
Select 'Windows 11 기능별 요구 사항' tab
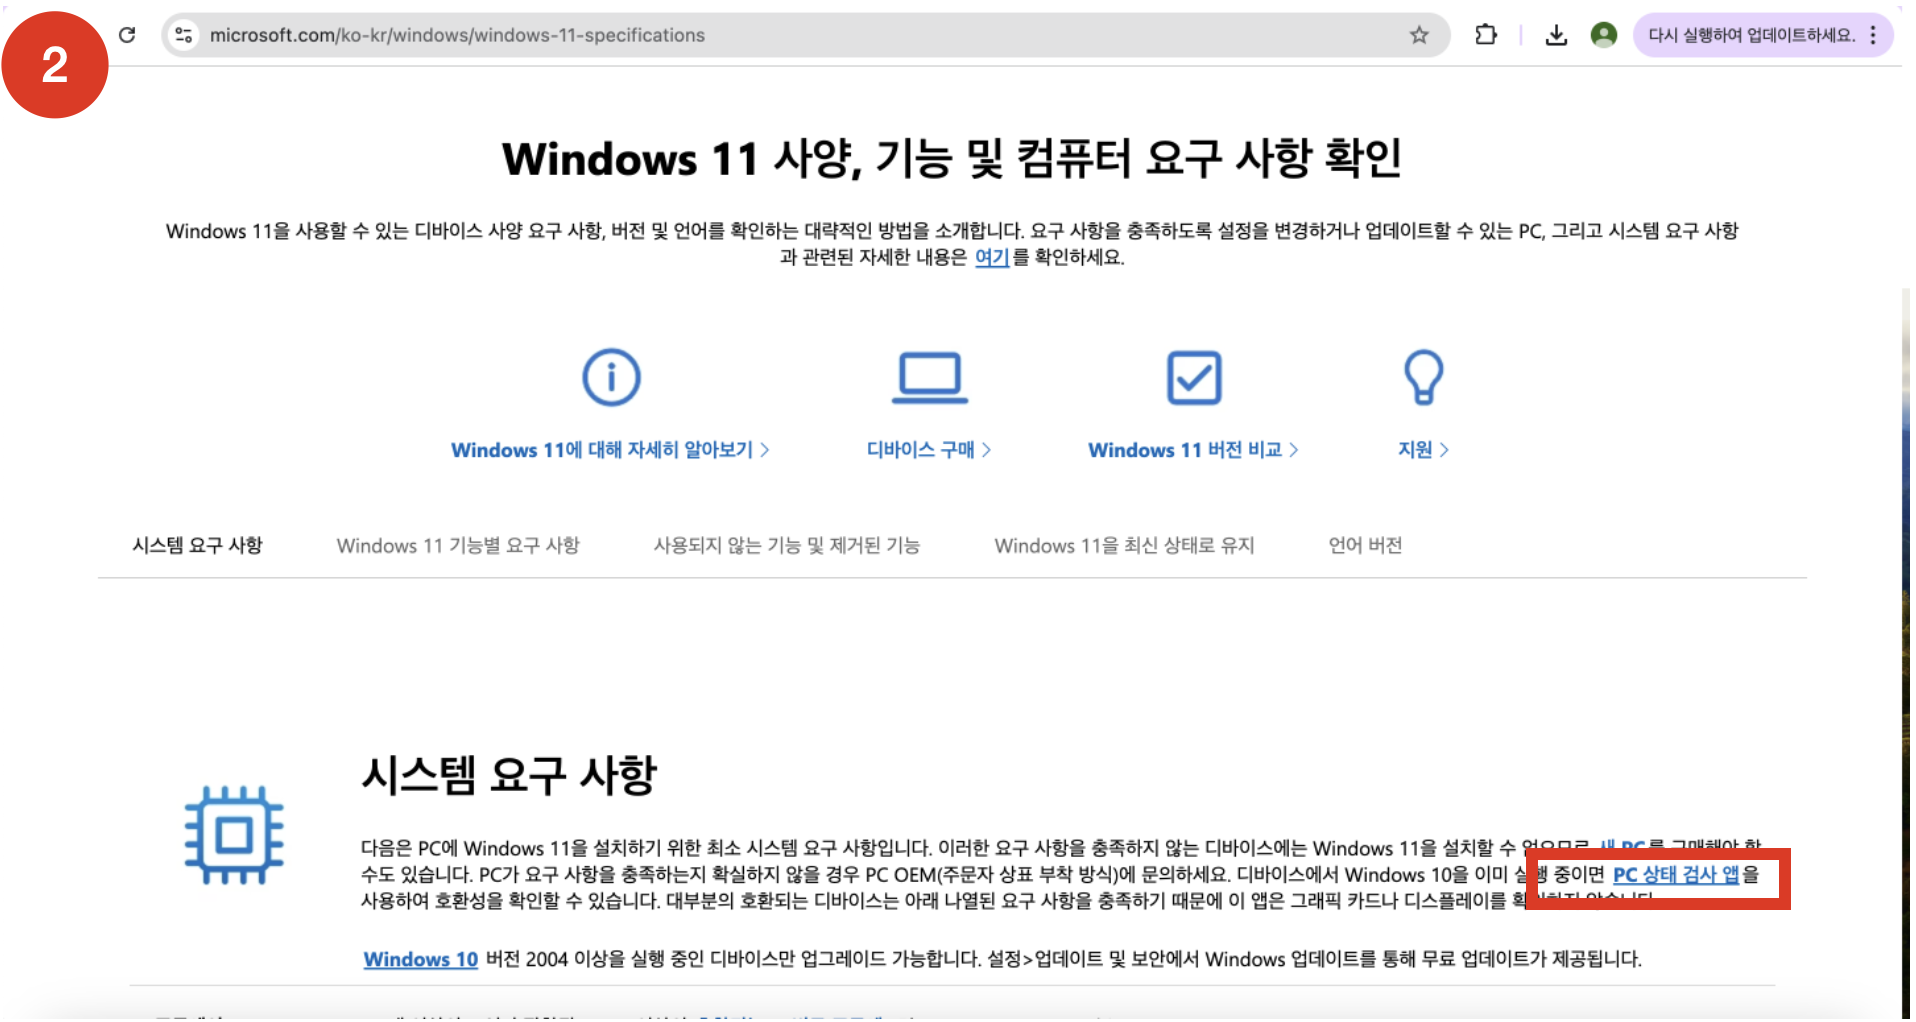pyautogui.click(x=458, y=545)
